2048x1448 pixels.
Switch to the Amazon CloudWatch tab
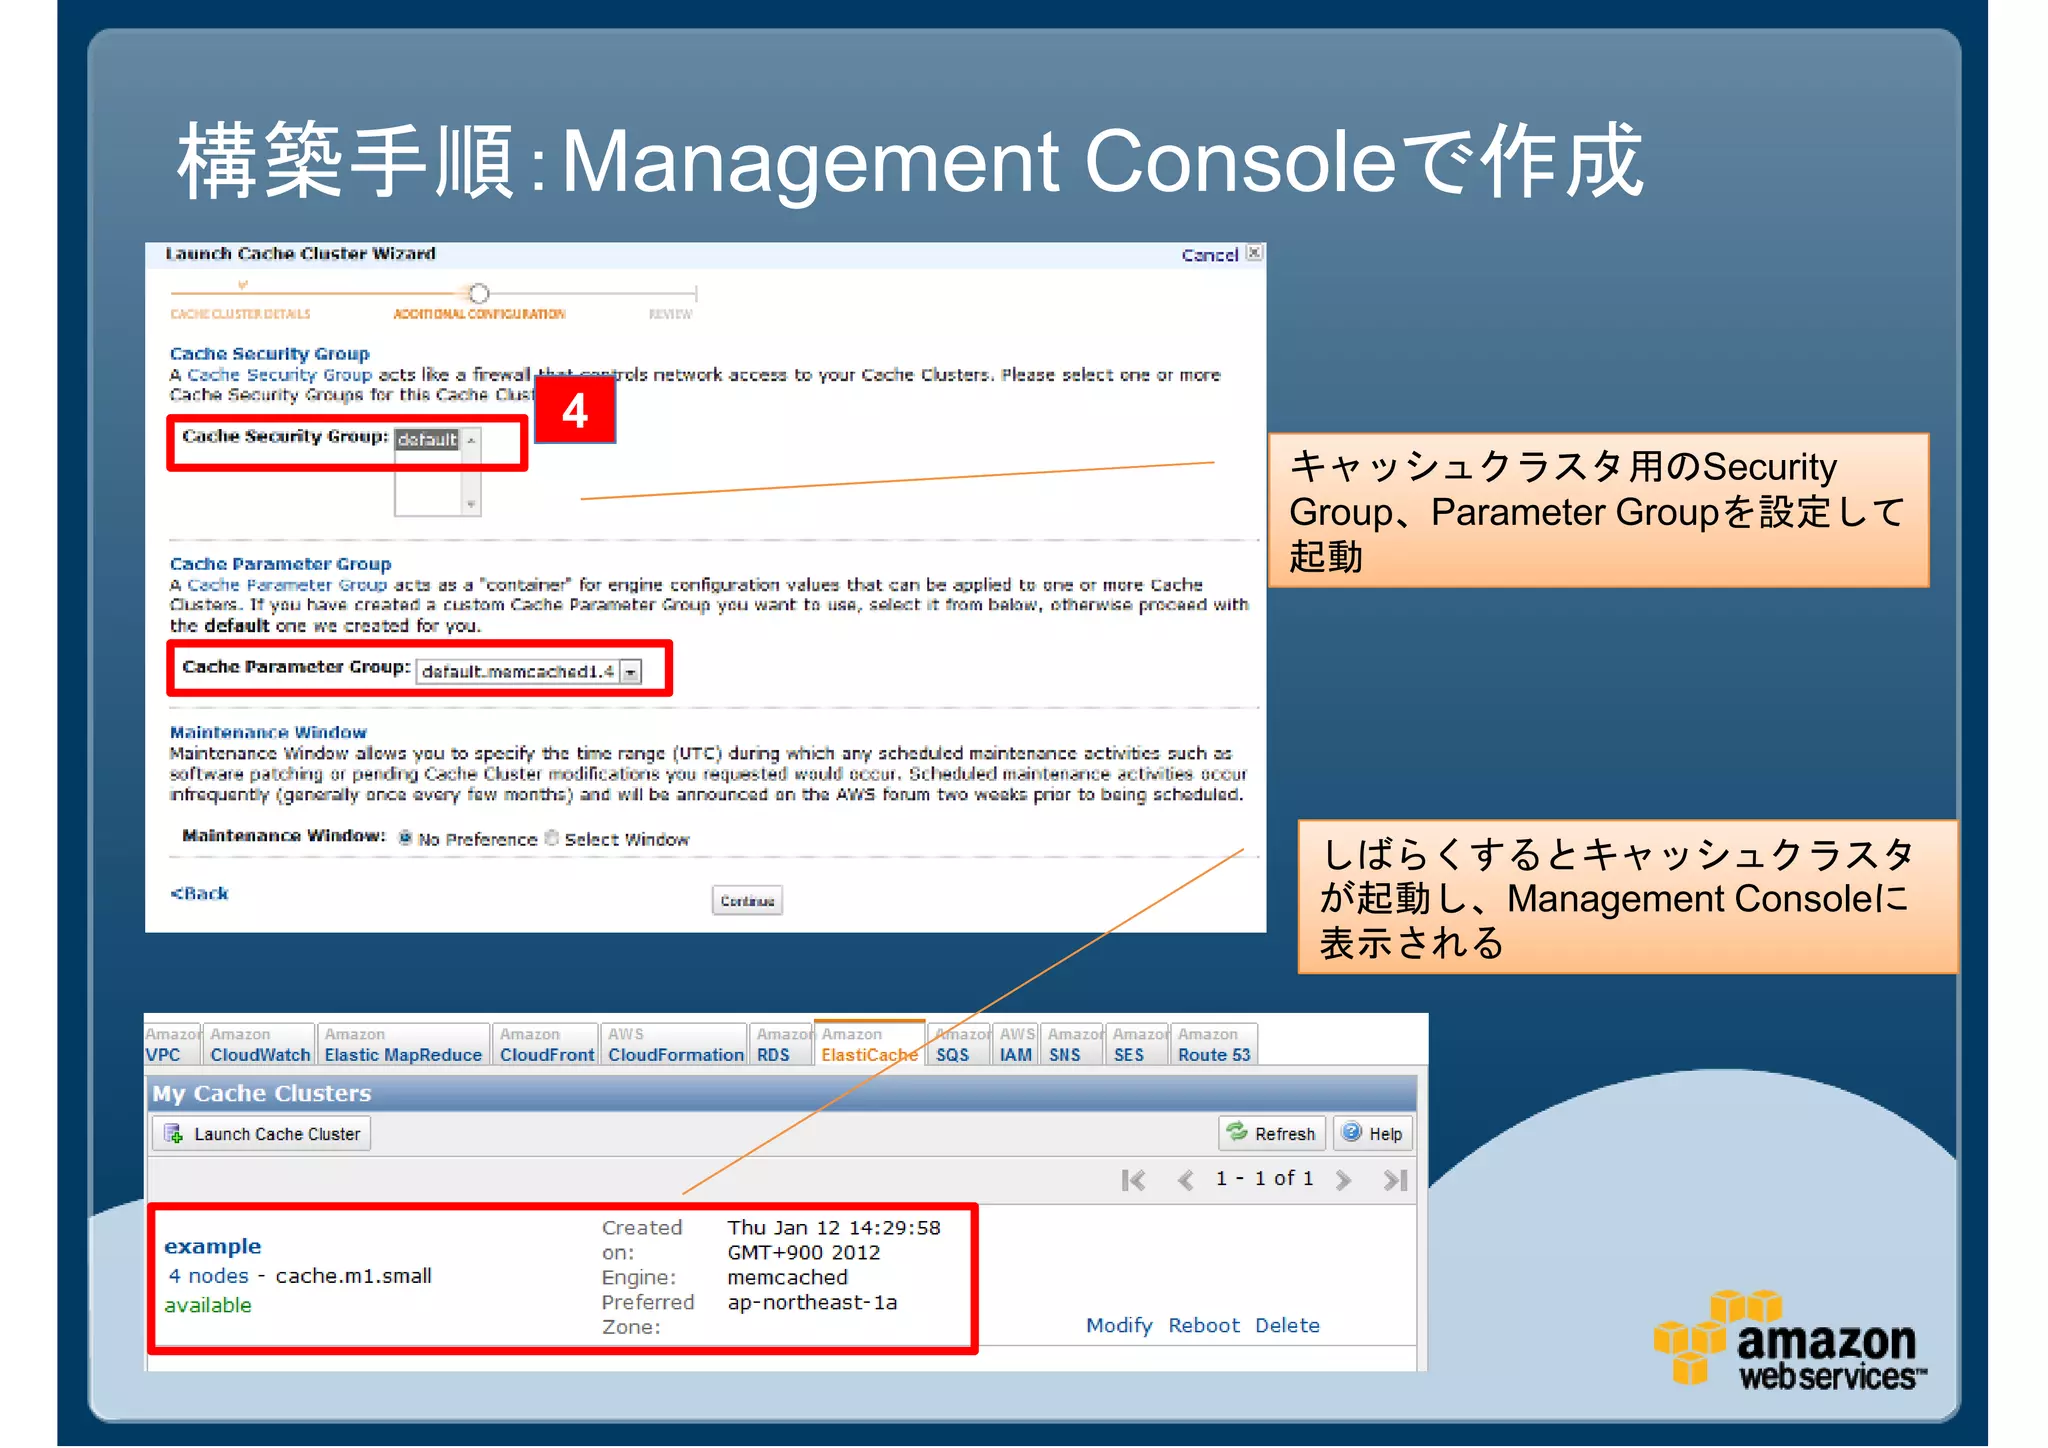click(260, 1045)
